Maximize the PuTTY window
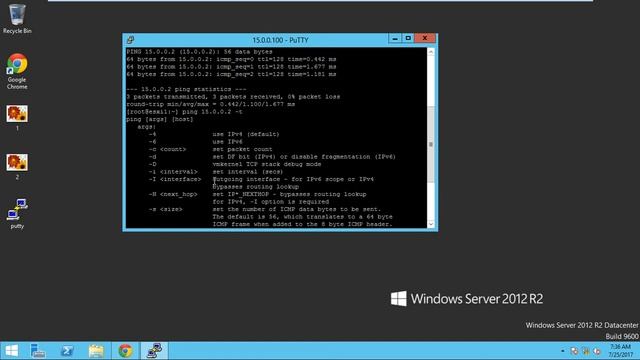This screenshot has height=360, width=640. [408, 38]
